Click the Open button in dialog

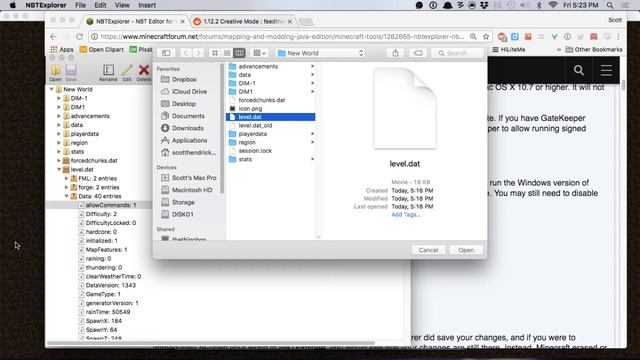click(466, 250)
